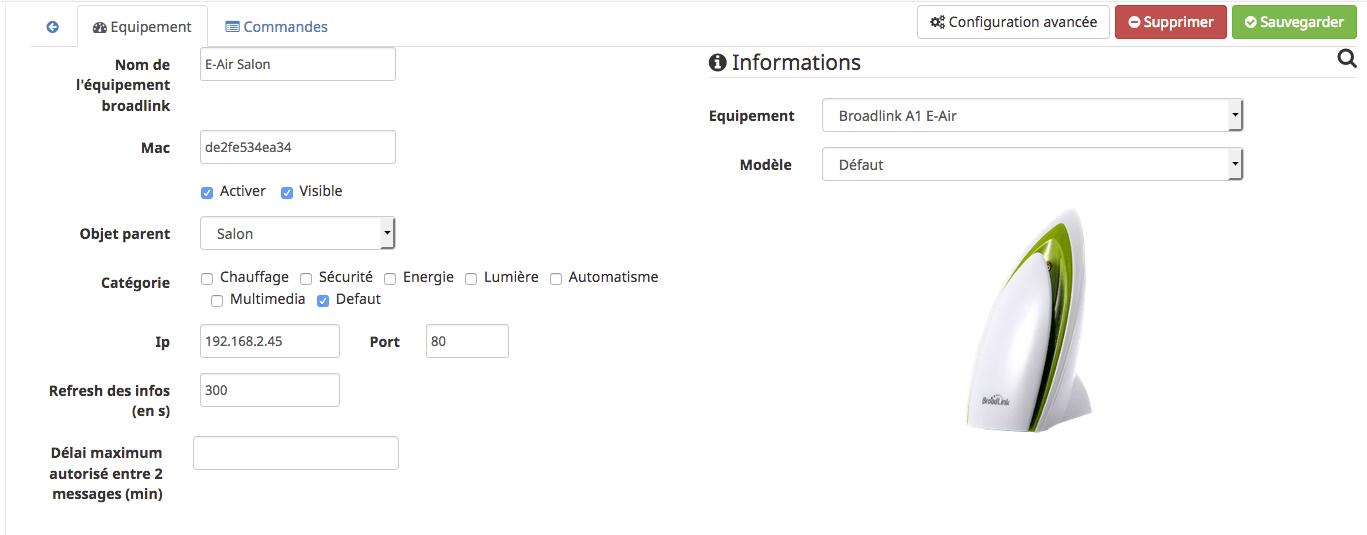Check the Multimedia category checkbox
The width and height of the screenshot is (1367, 535).
pyautogui.click(x=217, y=300)
